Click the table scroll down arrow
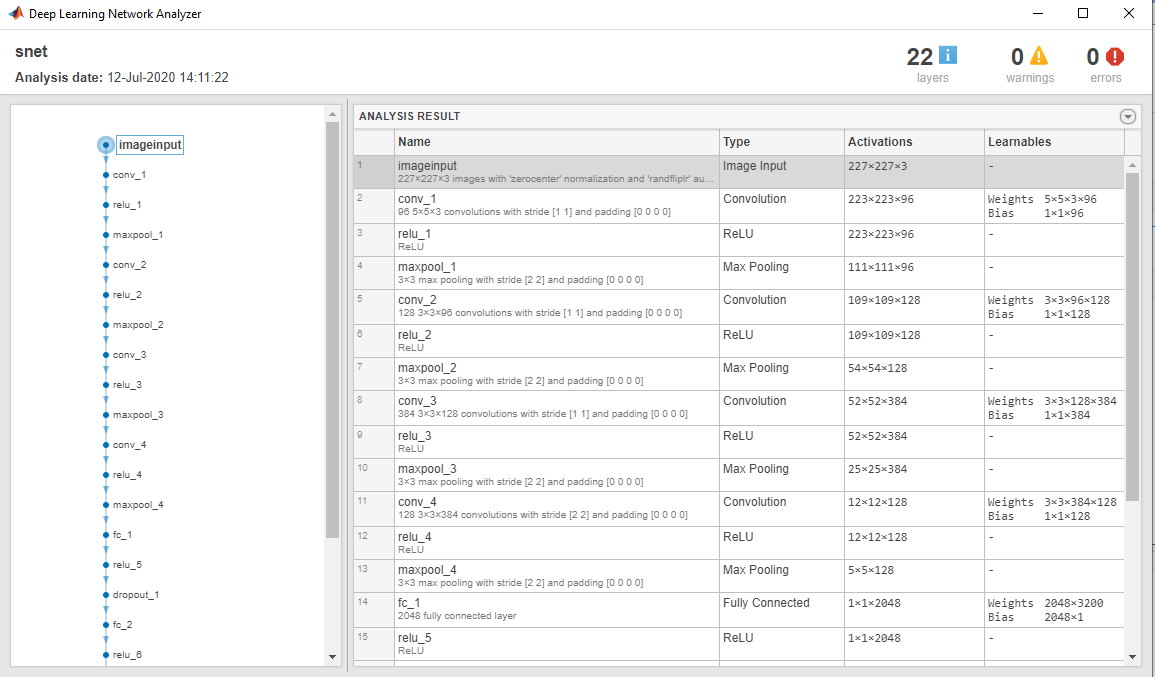This screenshot has width=1155, height=677. 1132,656
